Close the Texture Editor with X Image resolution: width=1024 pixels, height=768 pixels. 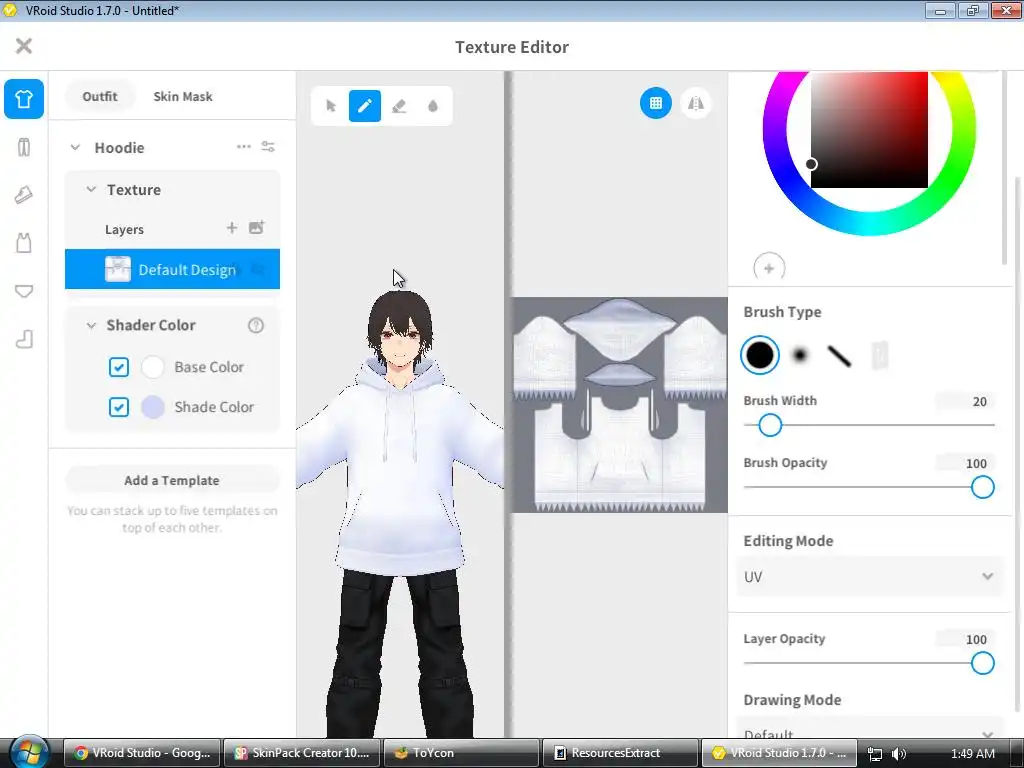click(x=24, y=46)
